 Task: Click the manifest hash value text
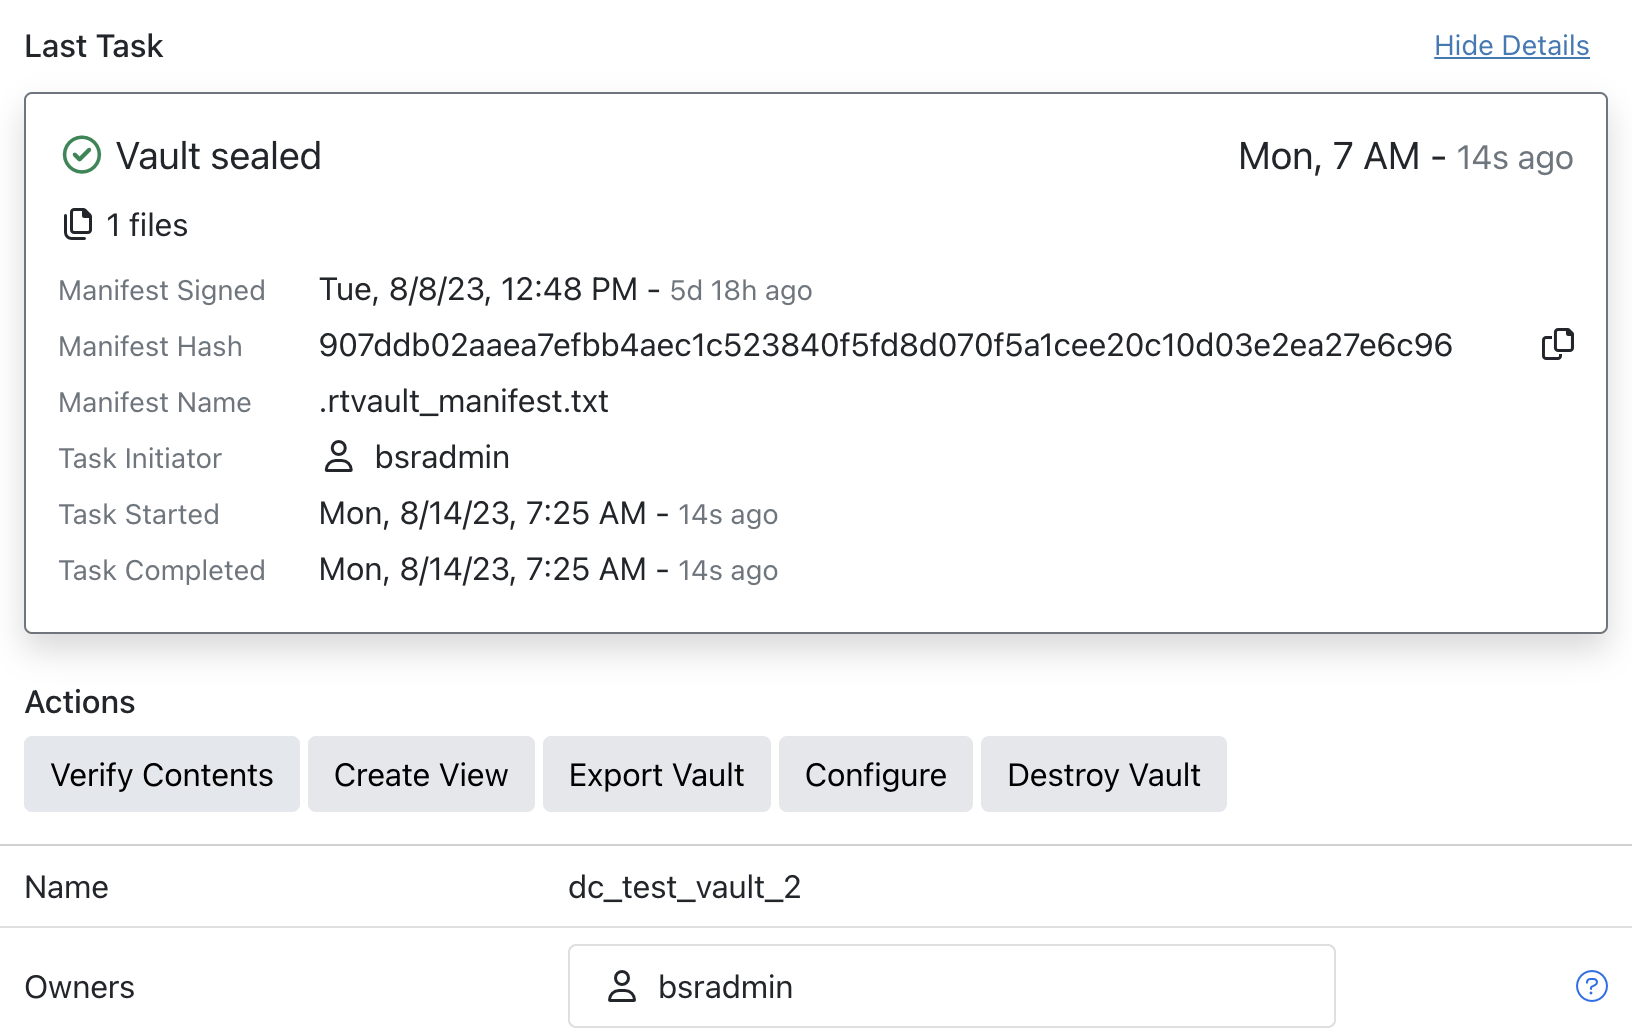(x=885, y=345)
